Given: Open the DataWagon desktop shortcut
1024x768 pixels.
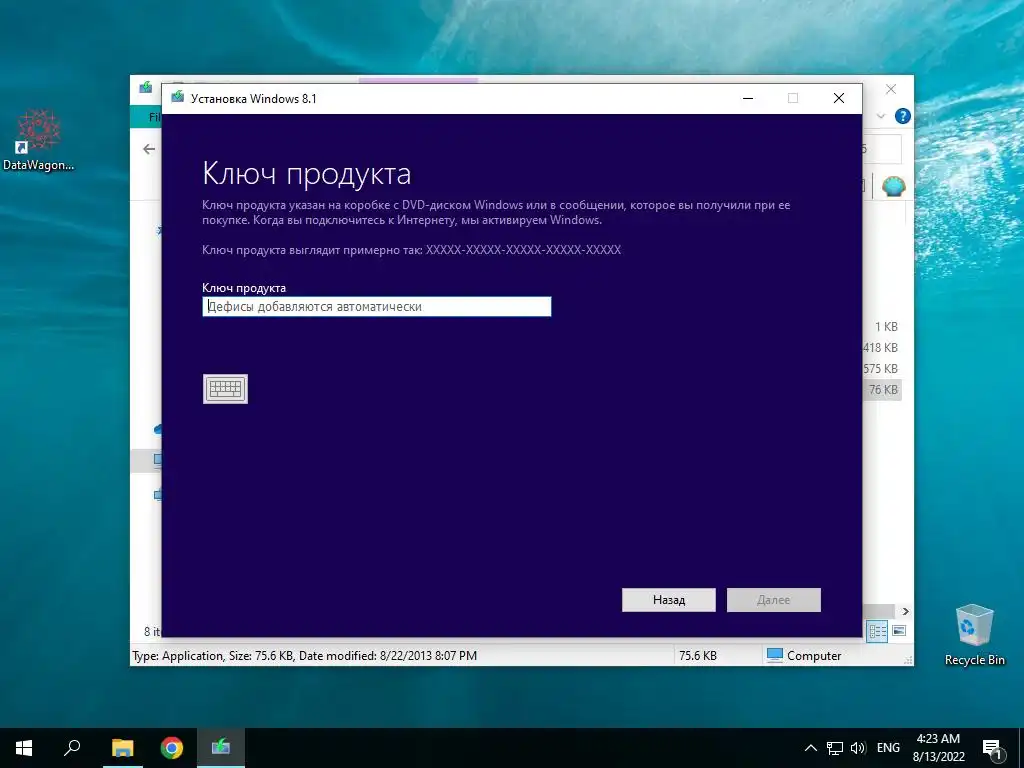Looking at the screenshot, I should [x=39, y=140].
